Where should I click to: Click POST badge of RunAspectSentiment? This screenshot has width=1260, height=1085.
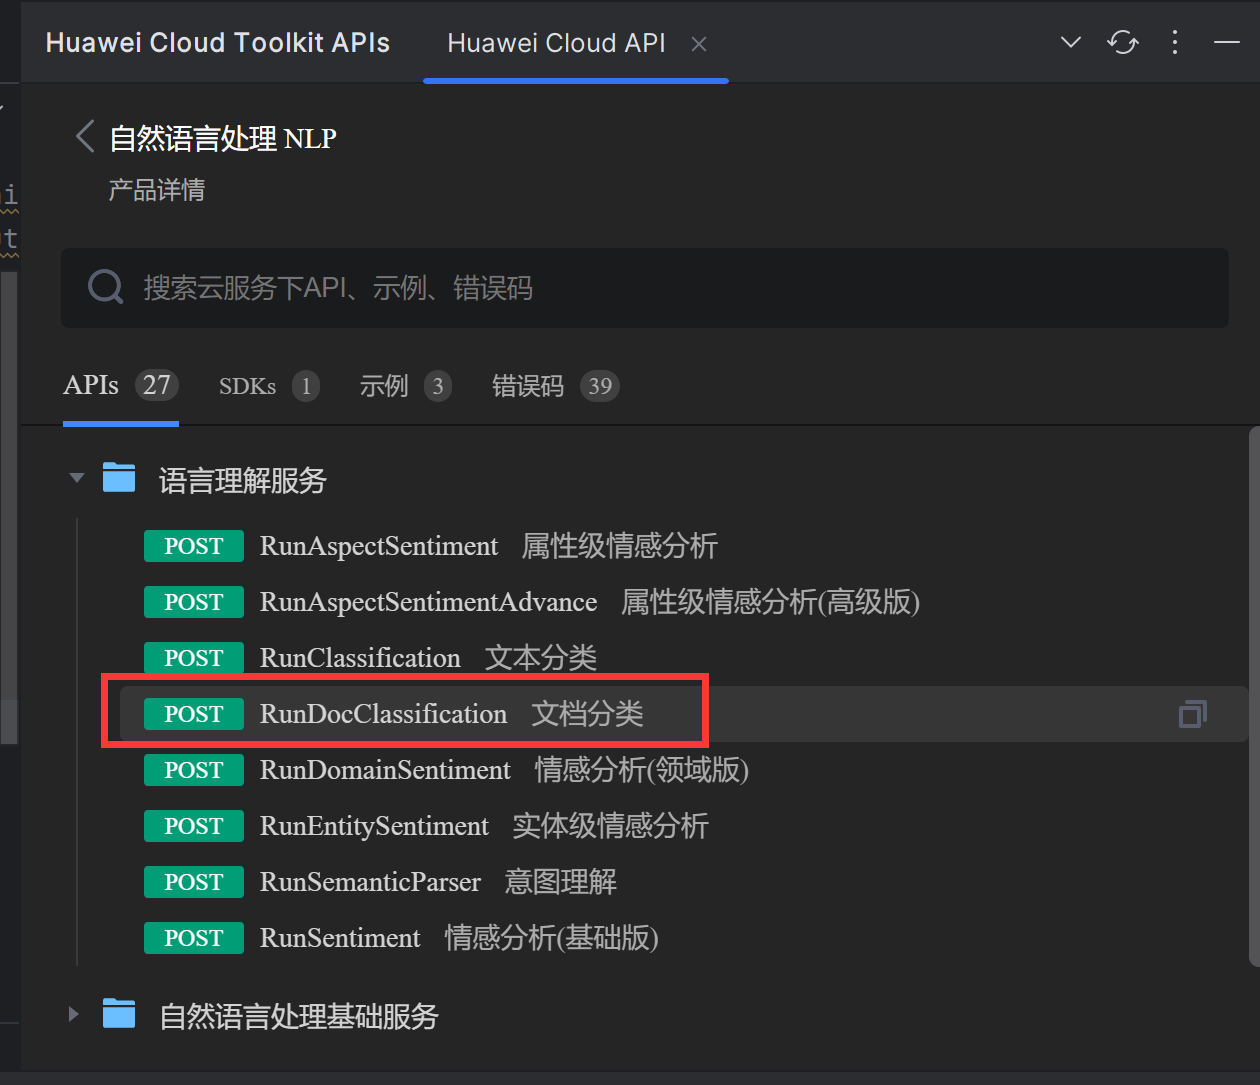tap(194, 546)
